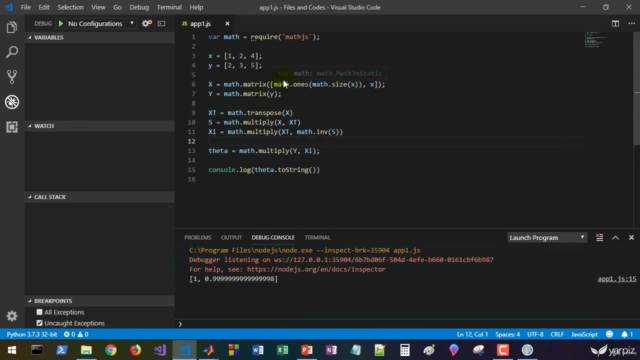640x360 pixels.
Task: Switch to the Problems panel tab
Action: pos(198,238)
